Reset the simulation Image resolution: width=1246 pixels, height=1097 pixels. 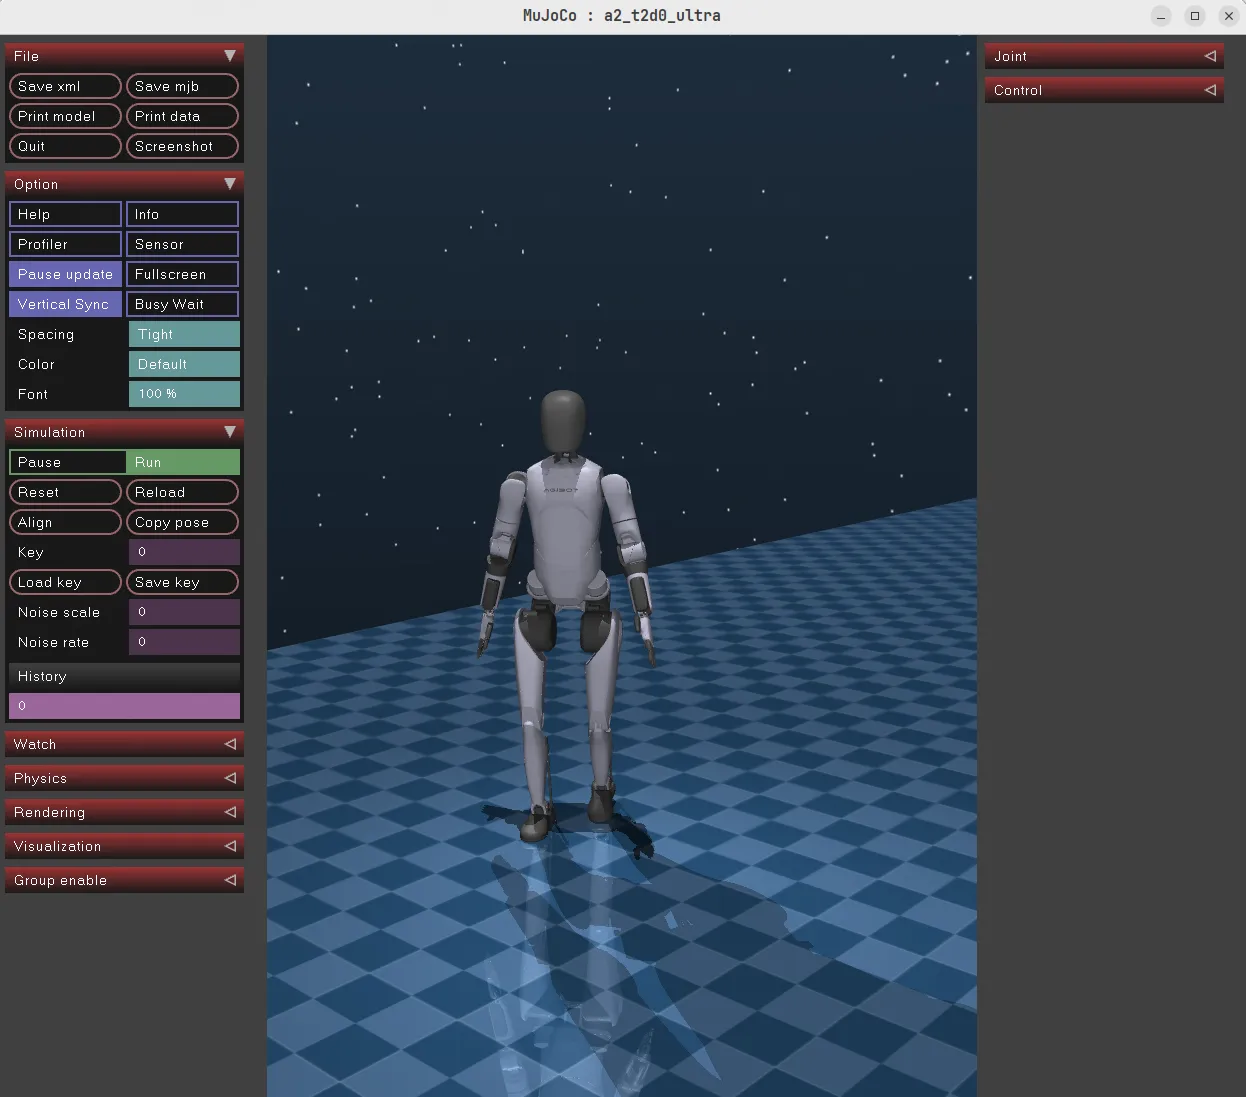click(x=65, y=492)
